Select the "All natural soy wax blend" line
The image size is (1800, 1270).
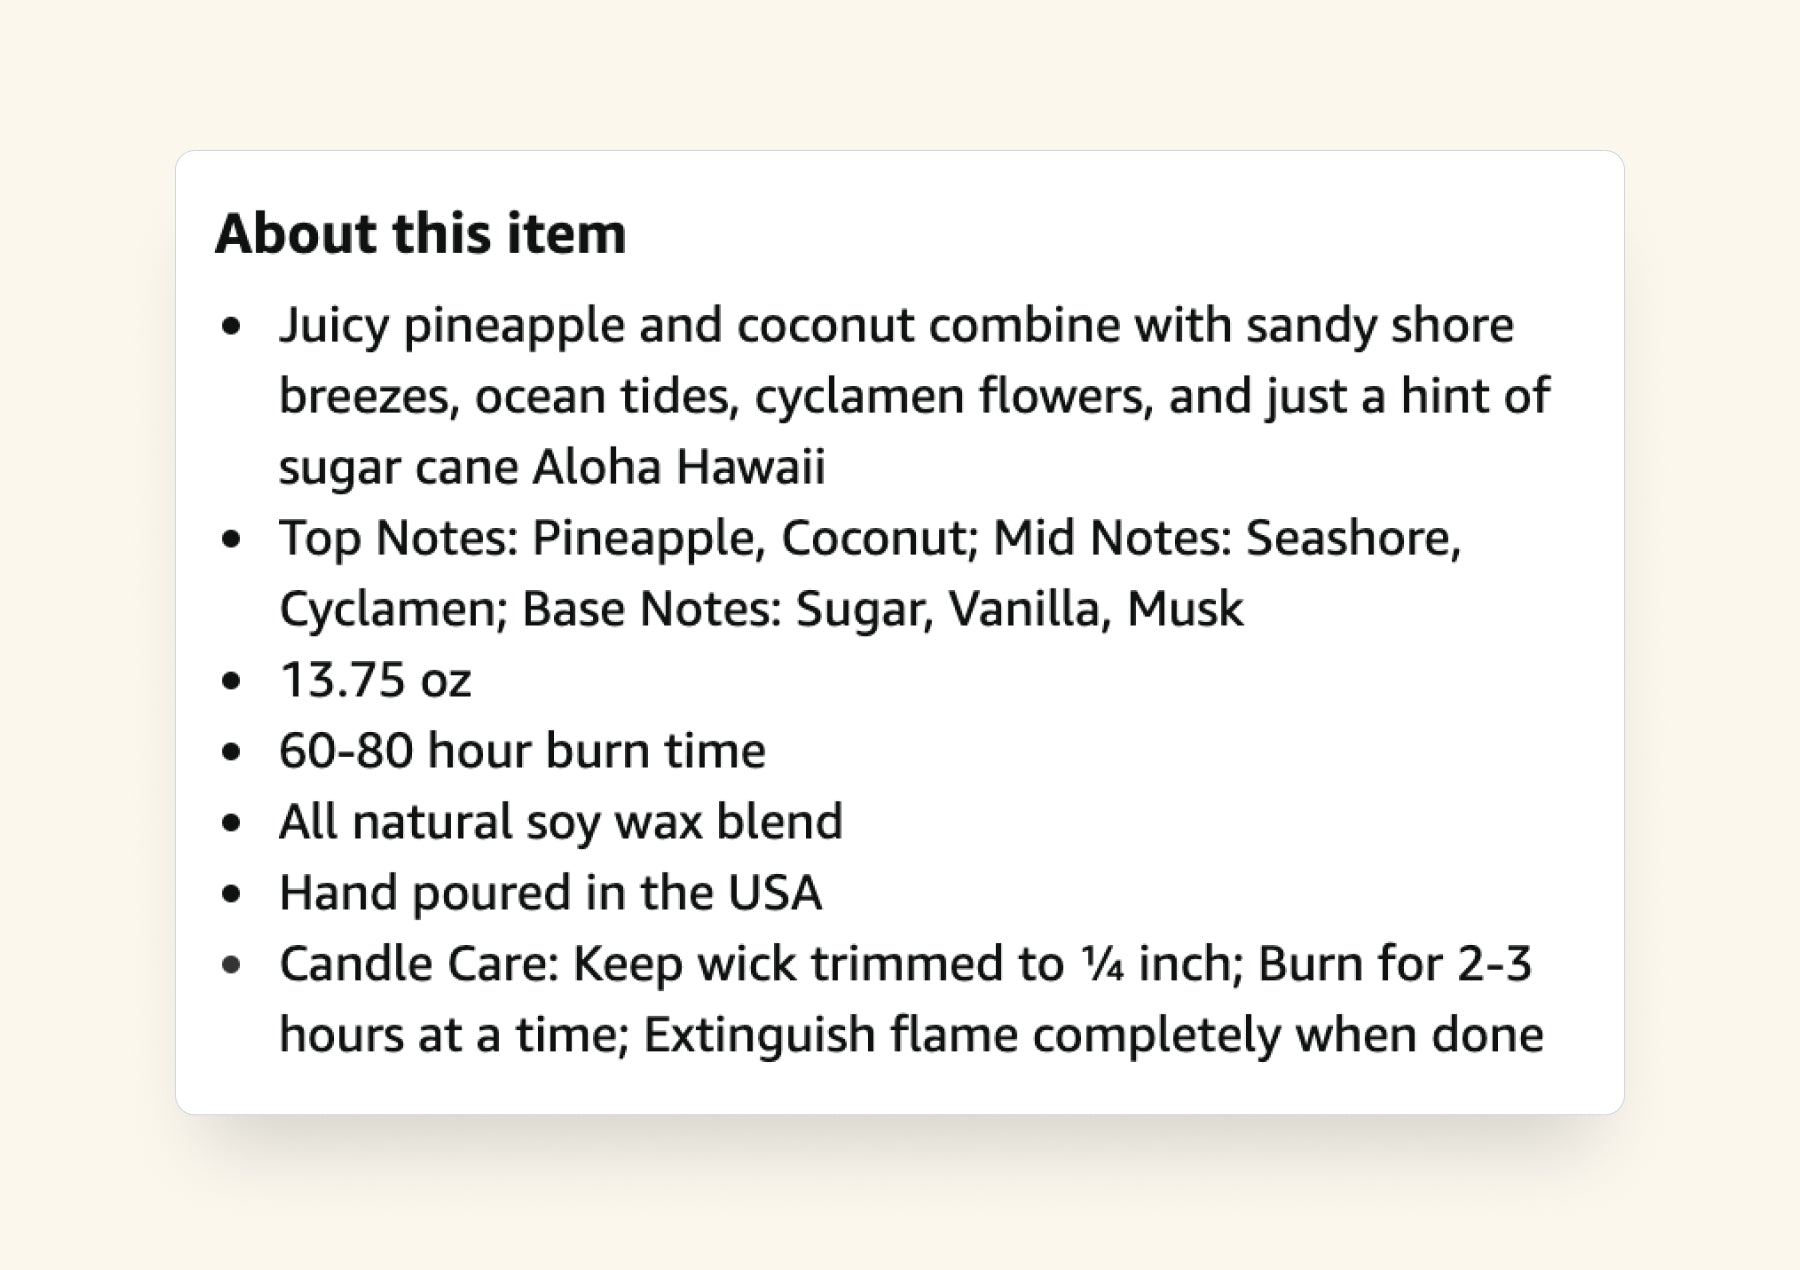tap(560, 822)
